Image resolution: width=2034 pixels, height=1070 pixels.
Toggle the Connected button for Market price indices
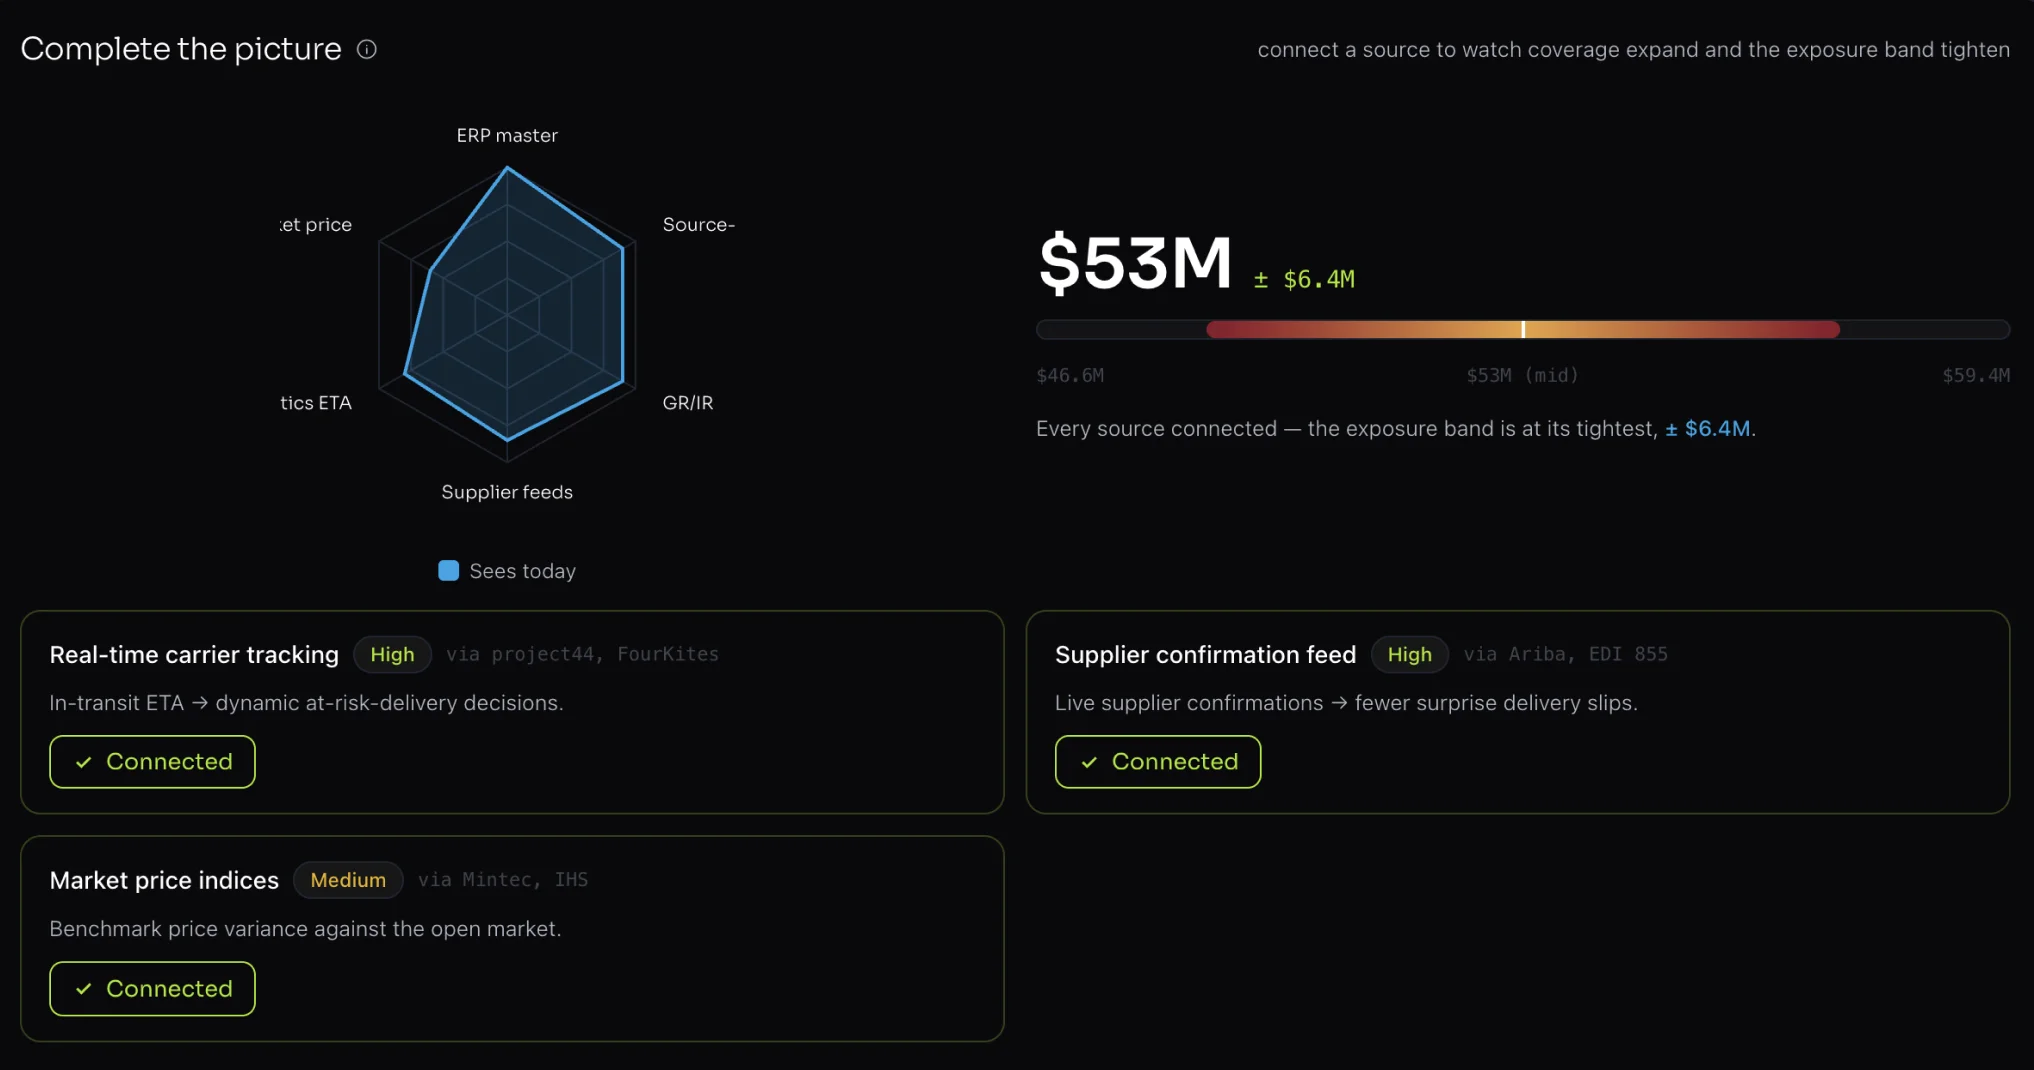pyautogui.click(x=152, y=989)
